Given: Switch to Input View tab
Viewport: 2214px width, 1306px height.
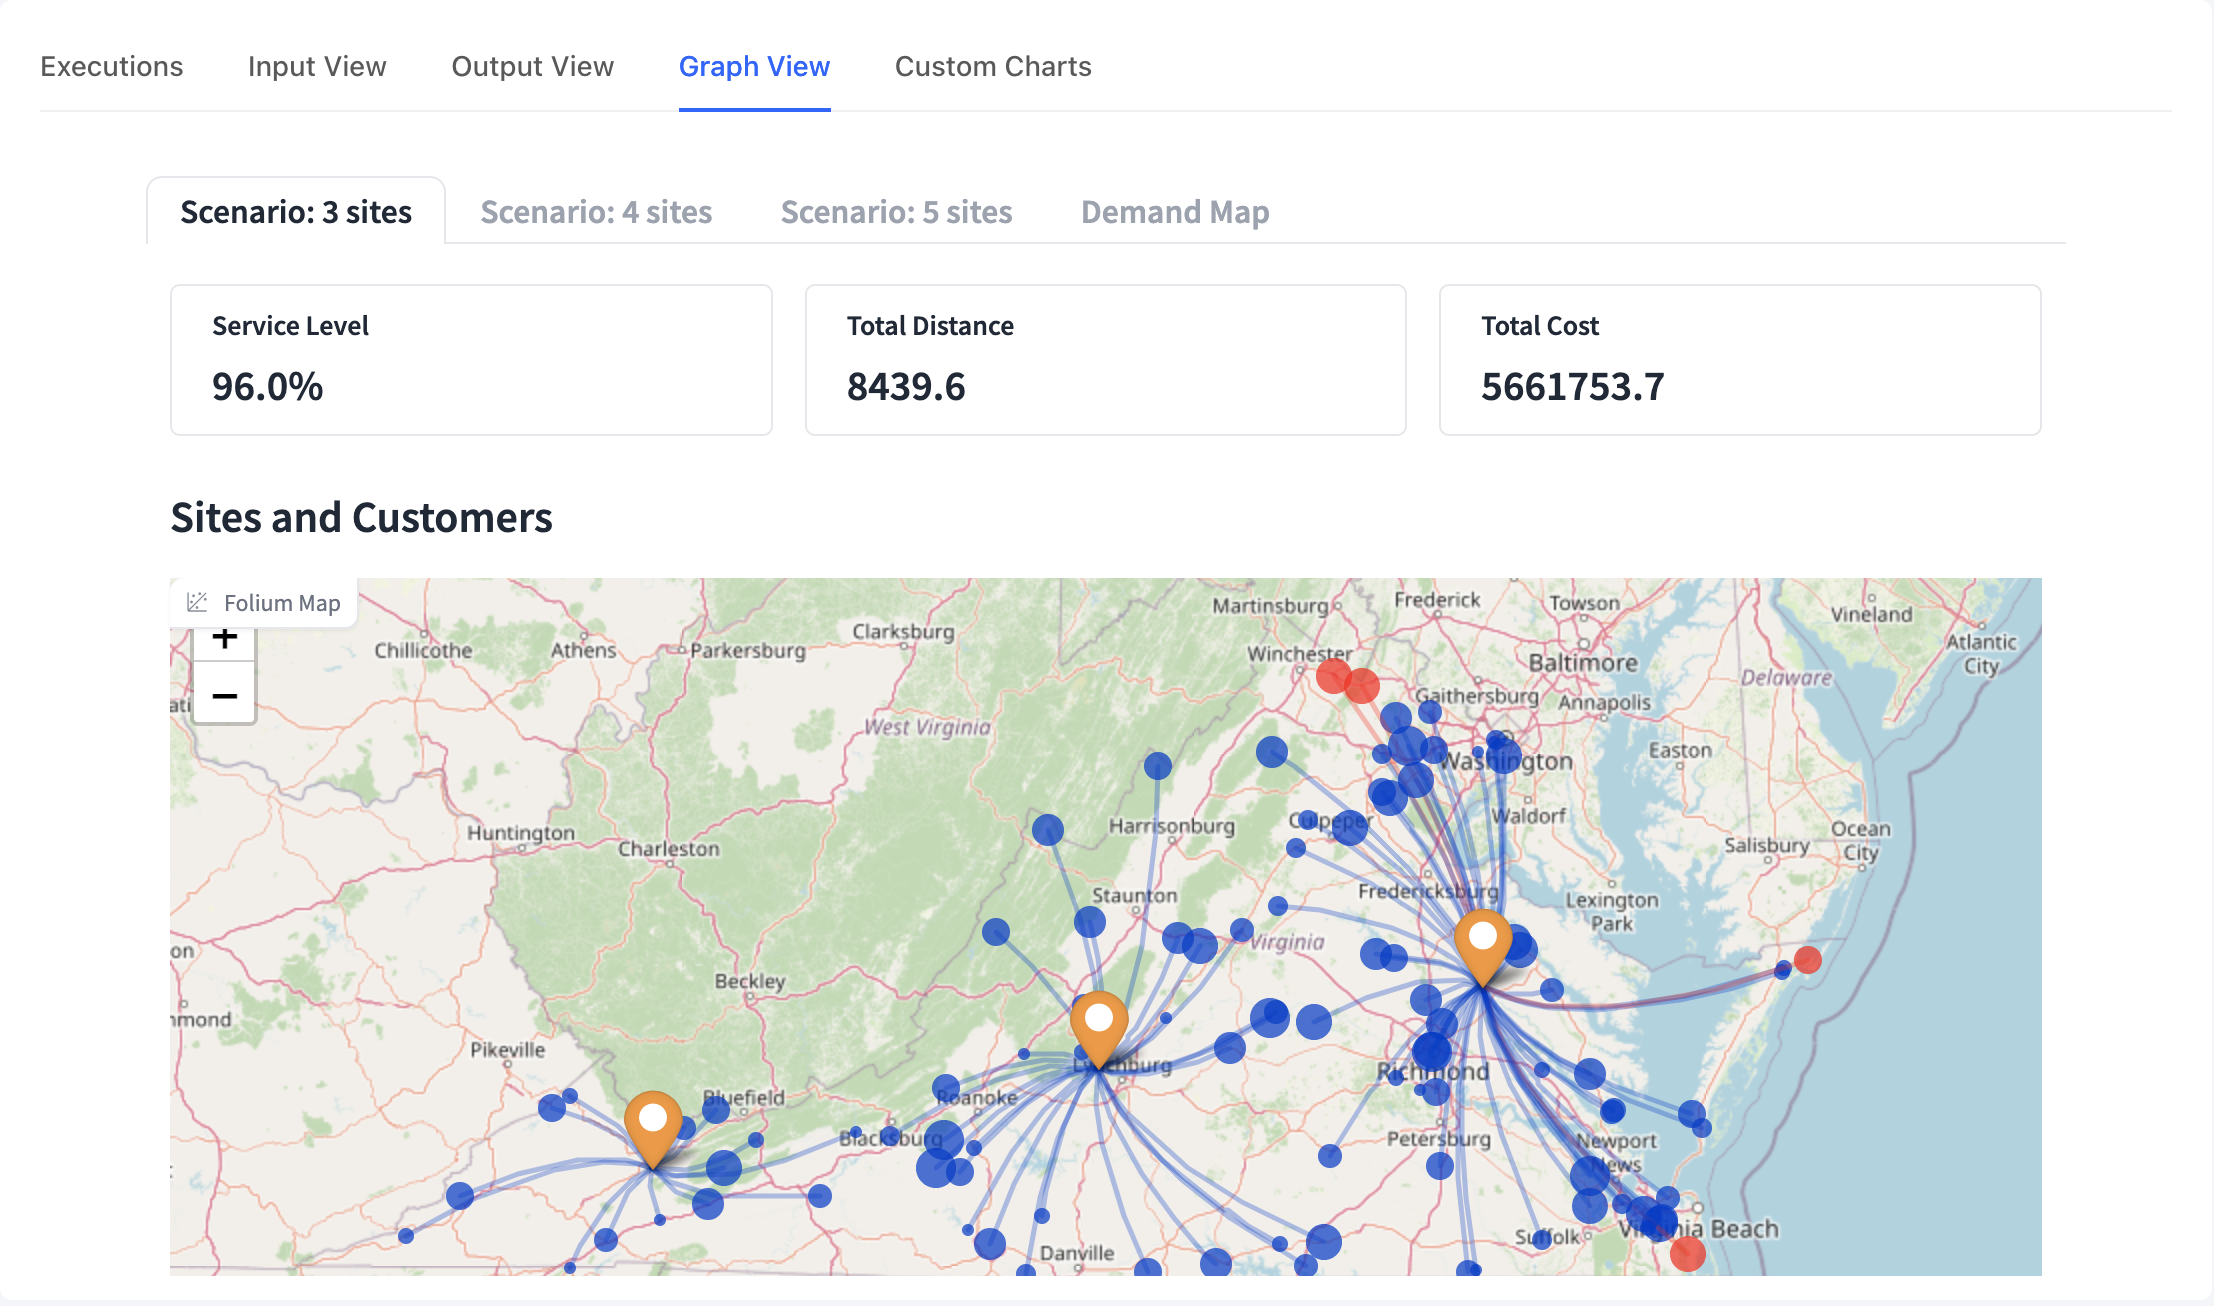Looking at the screenshot, I should point(317,67).
